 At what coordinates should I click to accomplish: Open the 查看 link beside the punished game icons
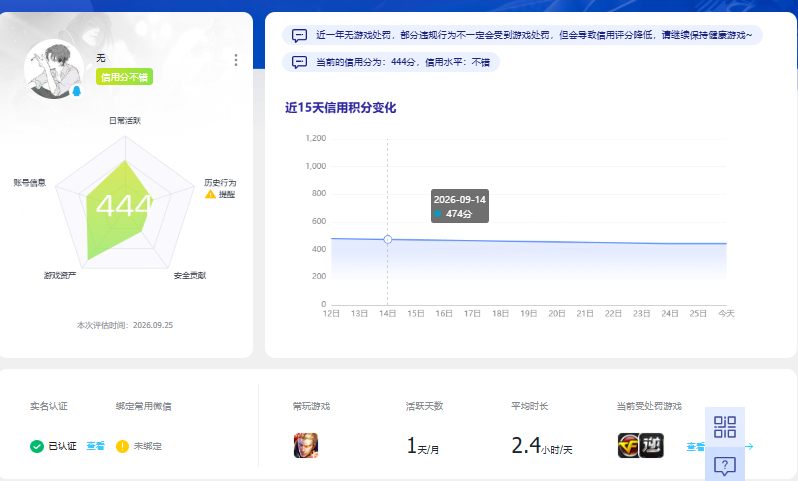[695, 446]
